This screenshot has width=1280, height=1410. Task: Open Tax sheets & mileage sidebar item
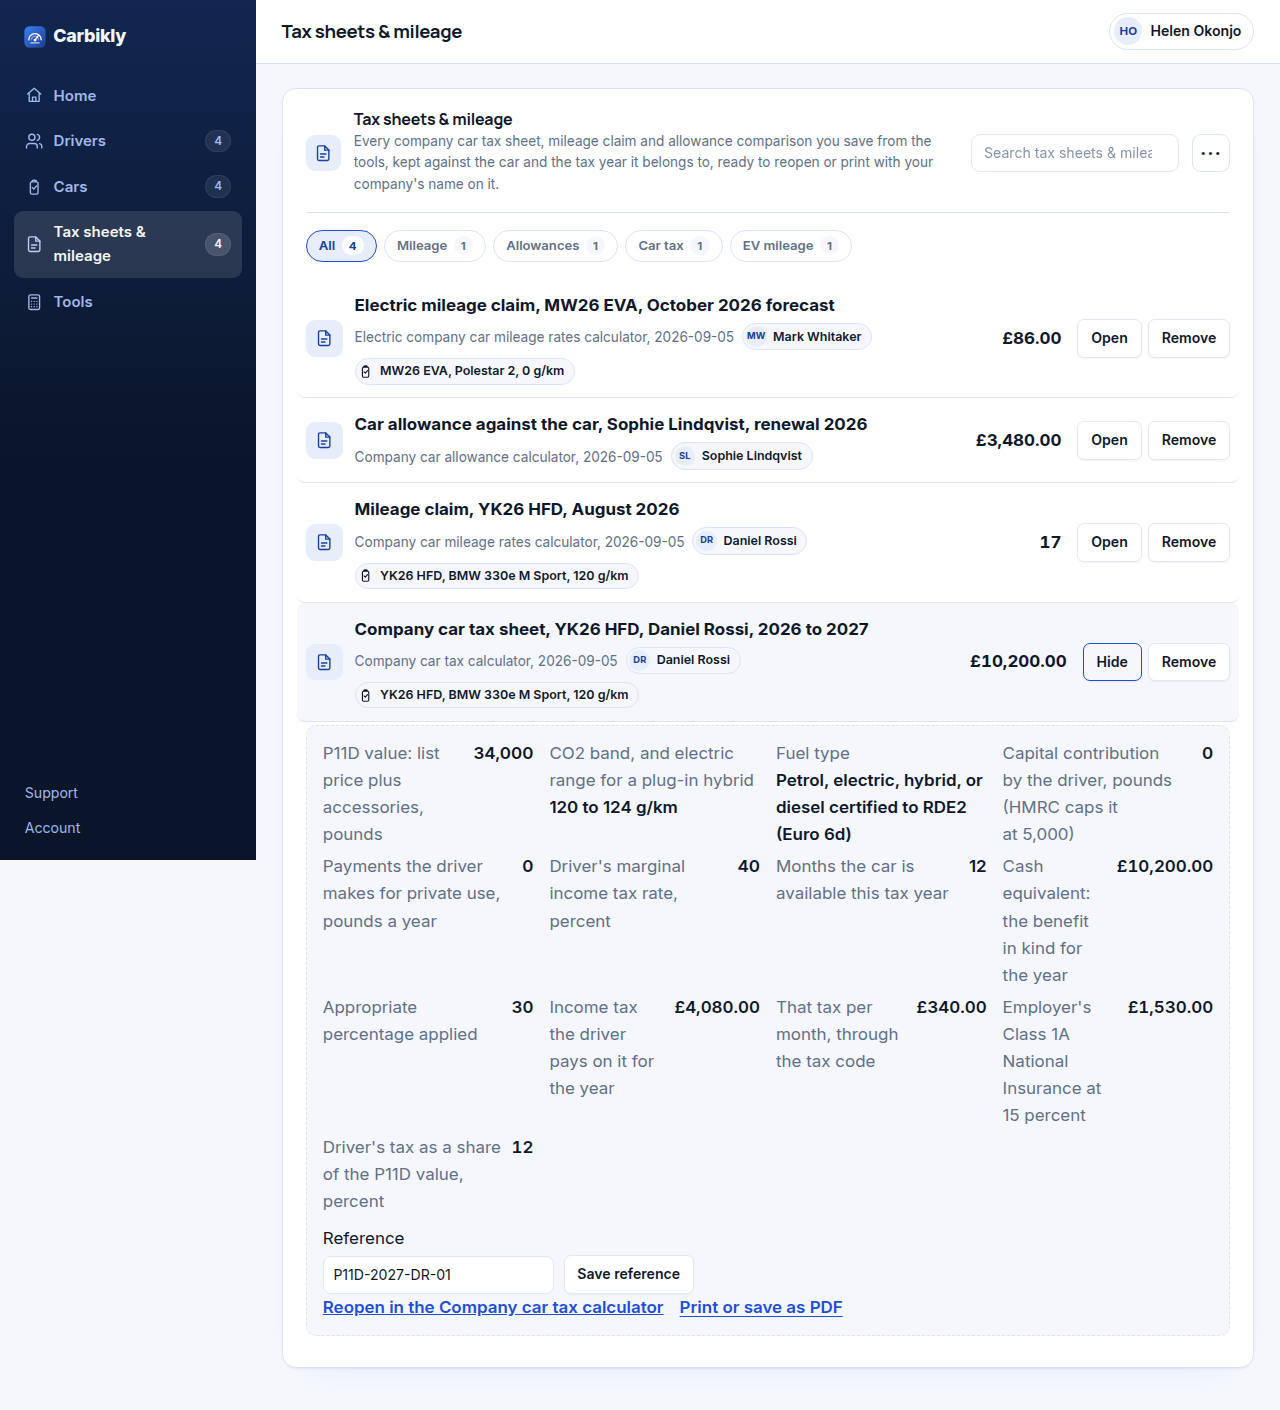[128, 244]
